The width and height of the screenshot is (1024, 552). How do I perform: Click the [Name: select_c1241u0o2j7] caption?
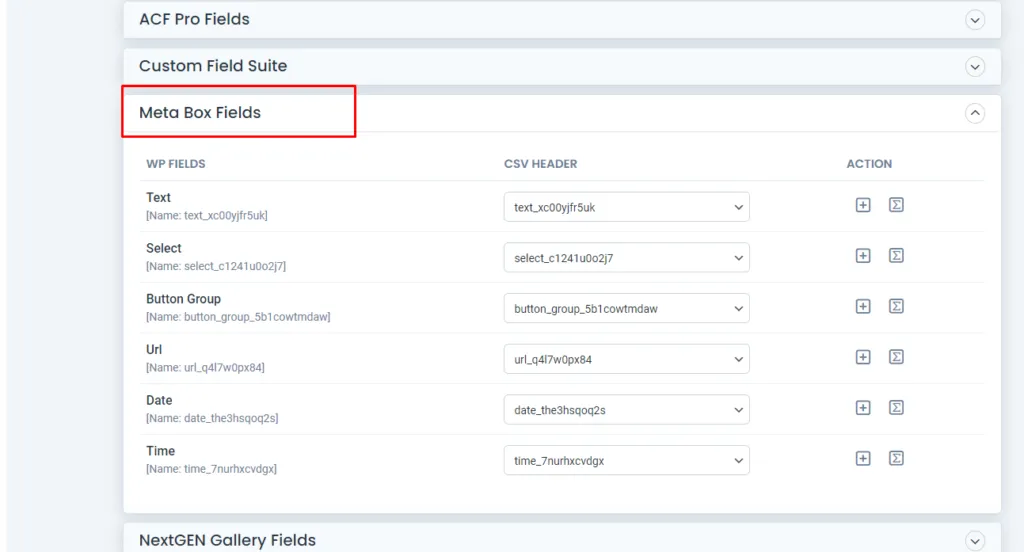tap(216, 266)
